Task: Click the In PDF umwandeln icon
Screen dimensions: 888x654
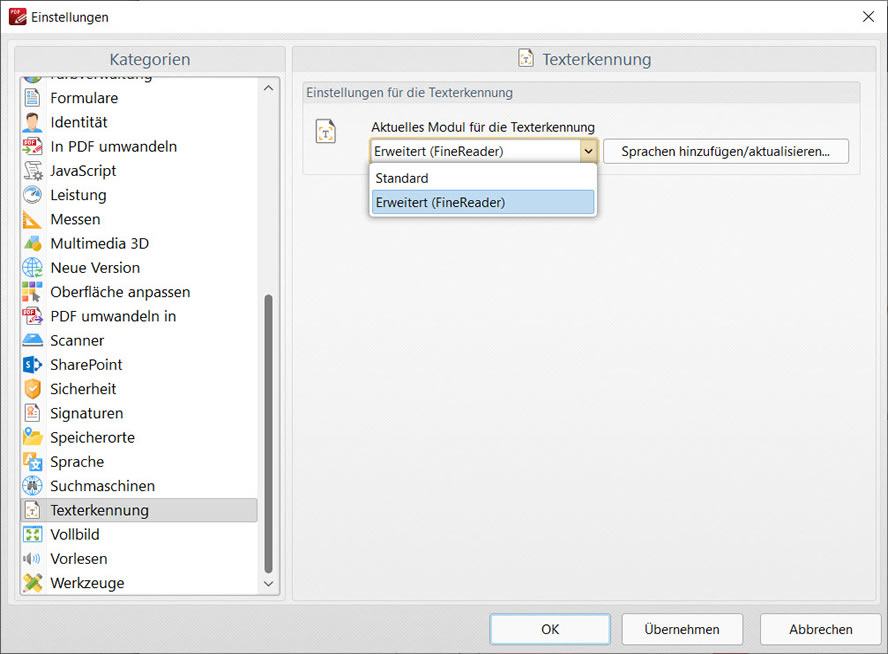Action: [x=32, y=146]
